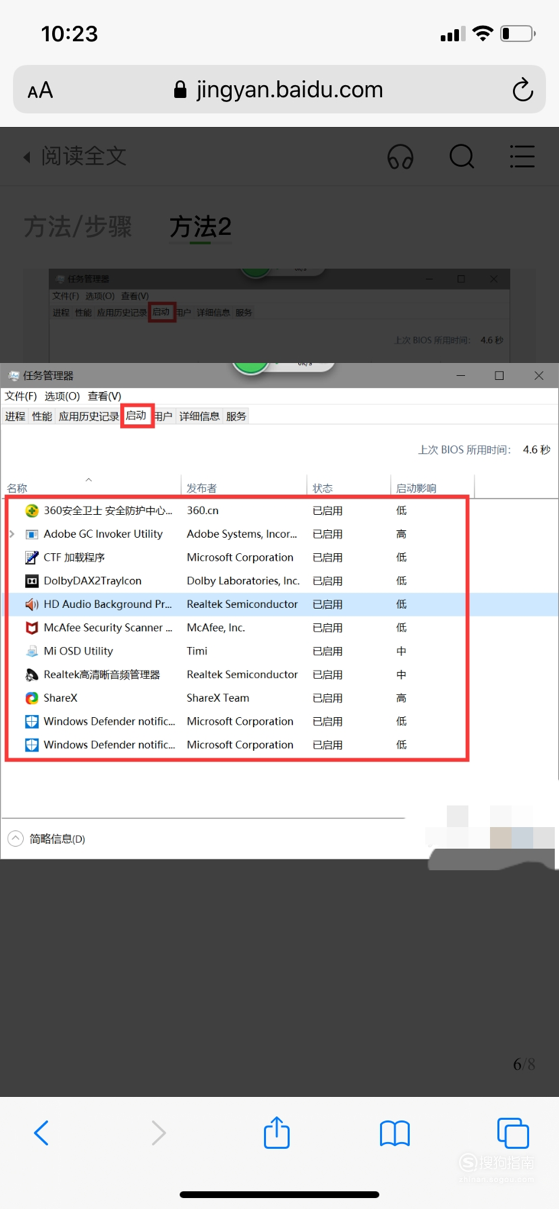Switch to the 性能 tab
Viewport: 559px width, 1209px height.
coord(42,416)
